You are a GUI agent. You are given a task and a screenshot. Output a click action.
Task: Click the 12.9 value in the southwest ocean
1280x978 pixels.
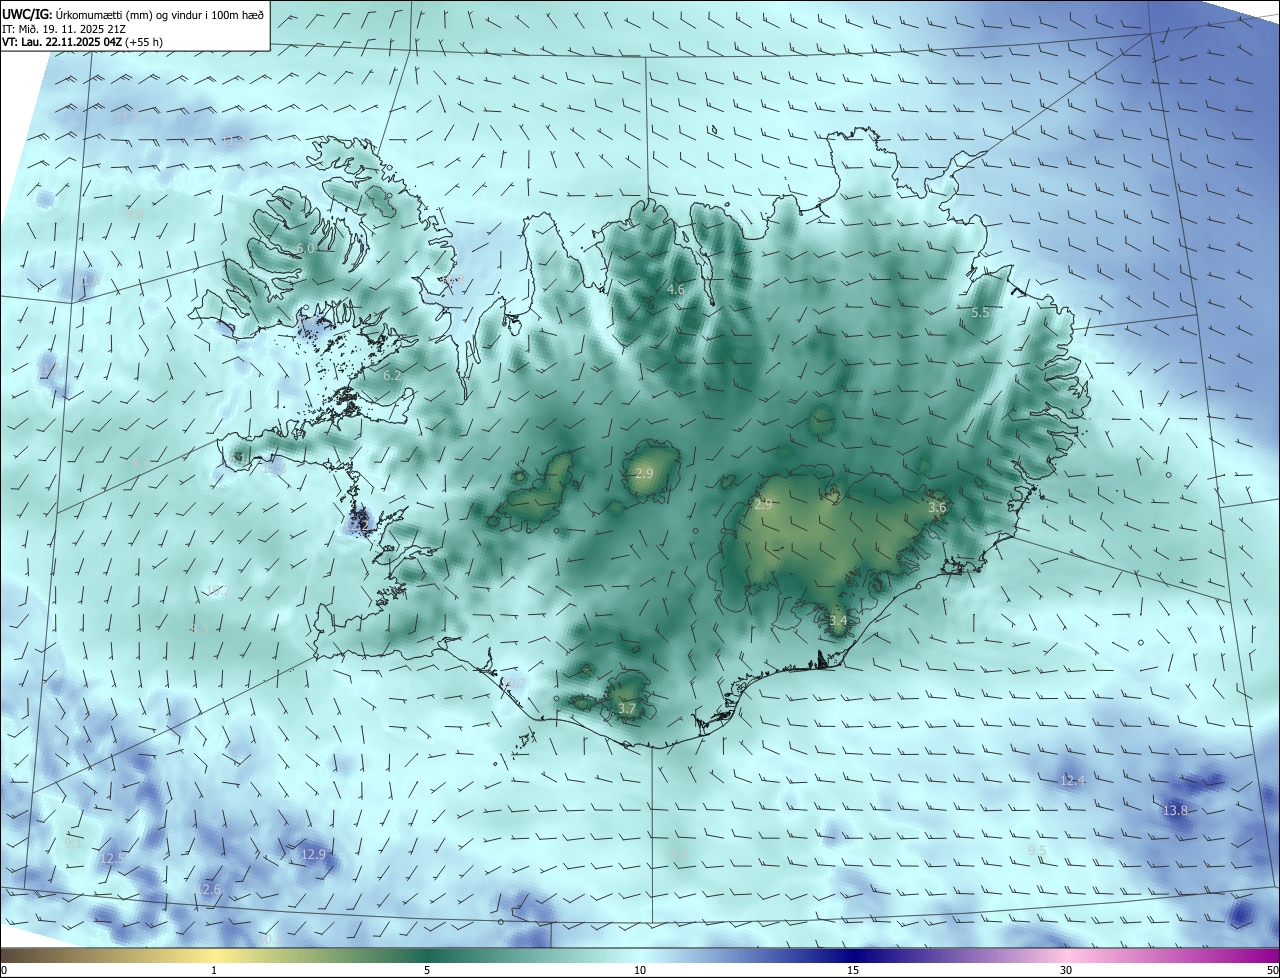click(x=313, y=854)
